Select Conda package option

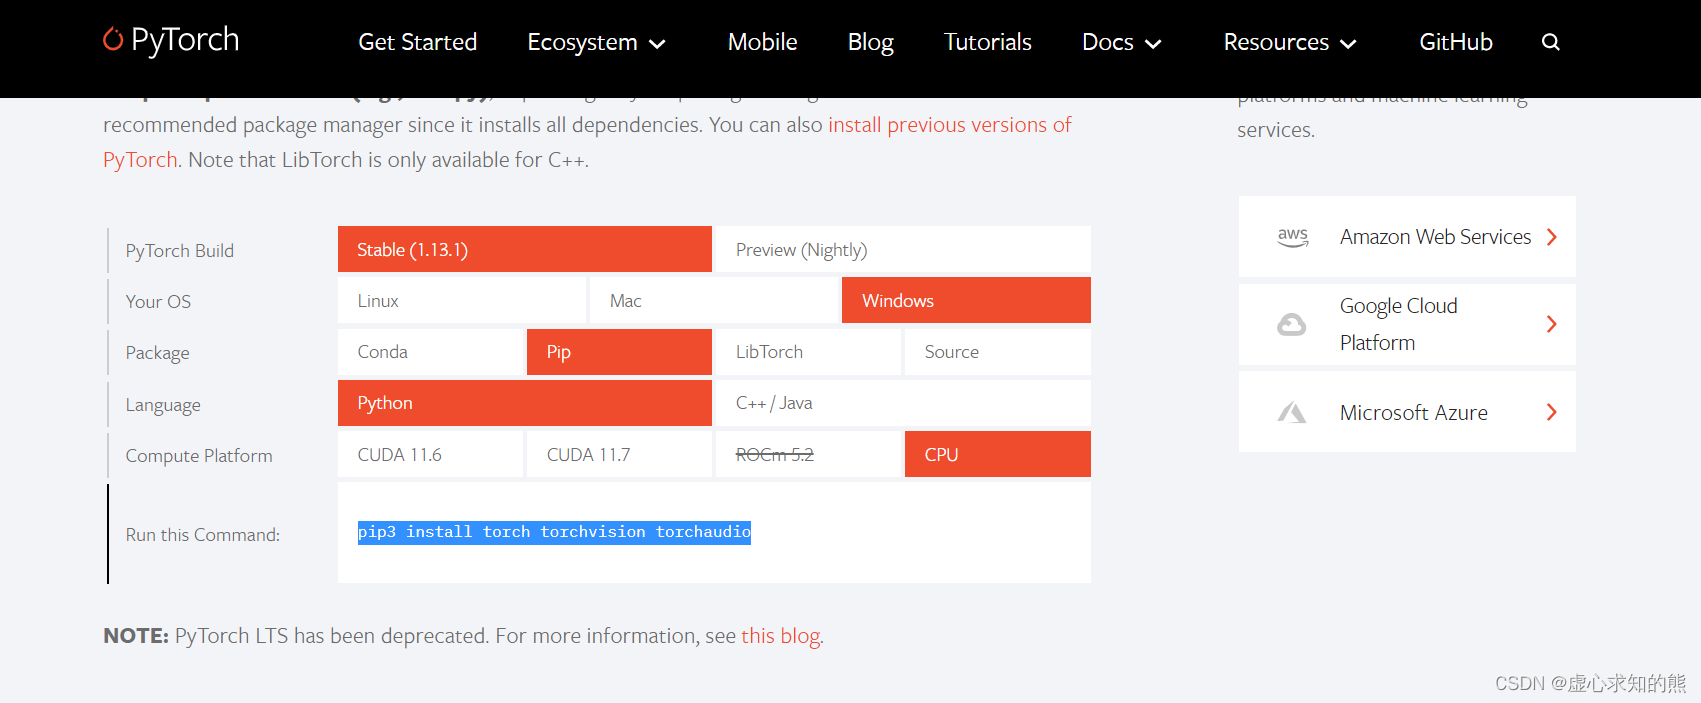pos(430,352)
